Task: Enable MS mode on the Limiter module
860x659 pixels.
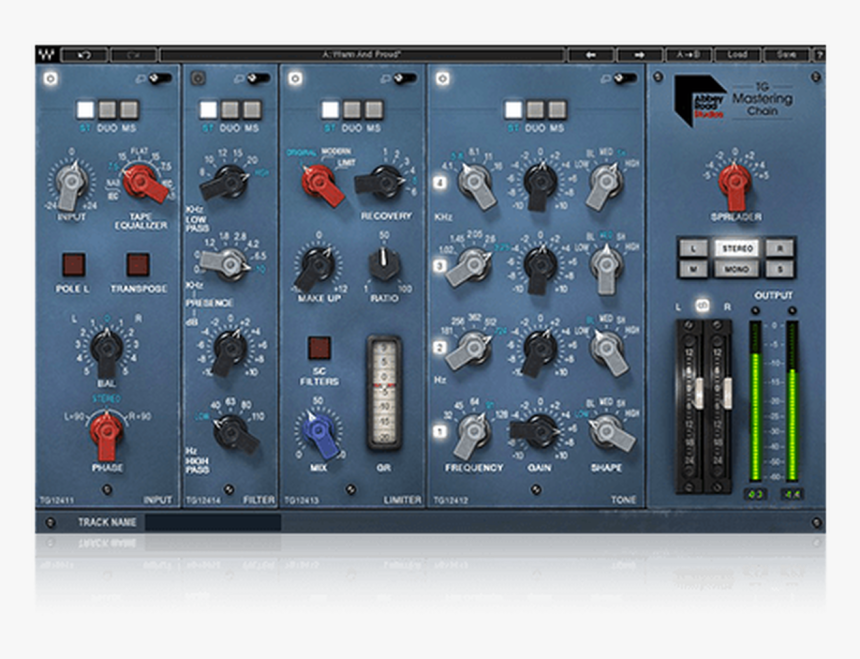Action: [373, 110]
